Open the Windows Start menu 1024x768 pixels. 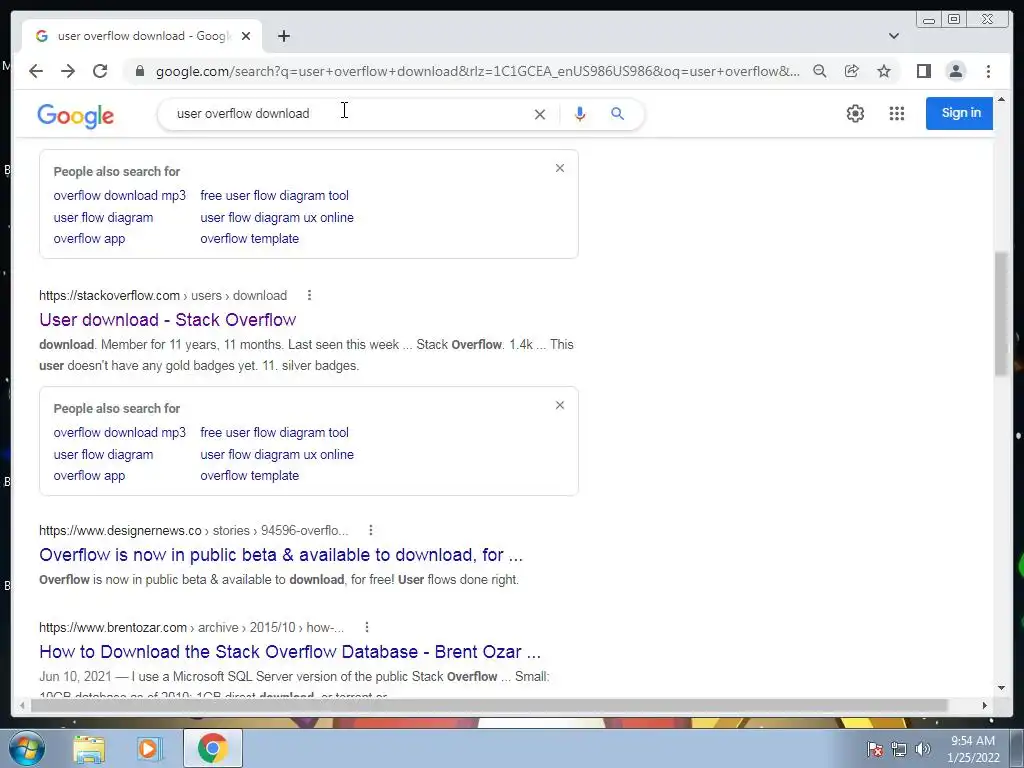click(25, 748)
